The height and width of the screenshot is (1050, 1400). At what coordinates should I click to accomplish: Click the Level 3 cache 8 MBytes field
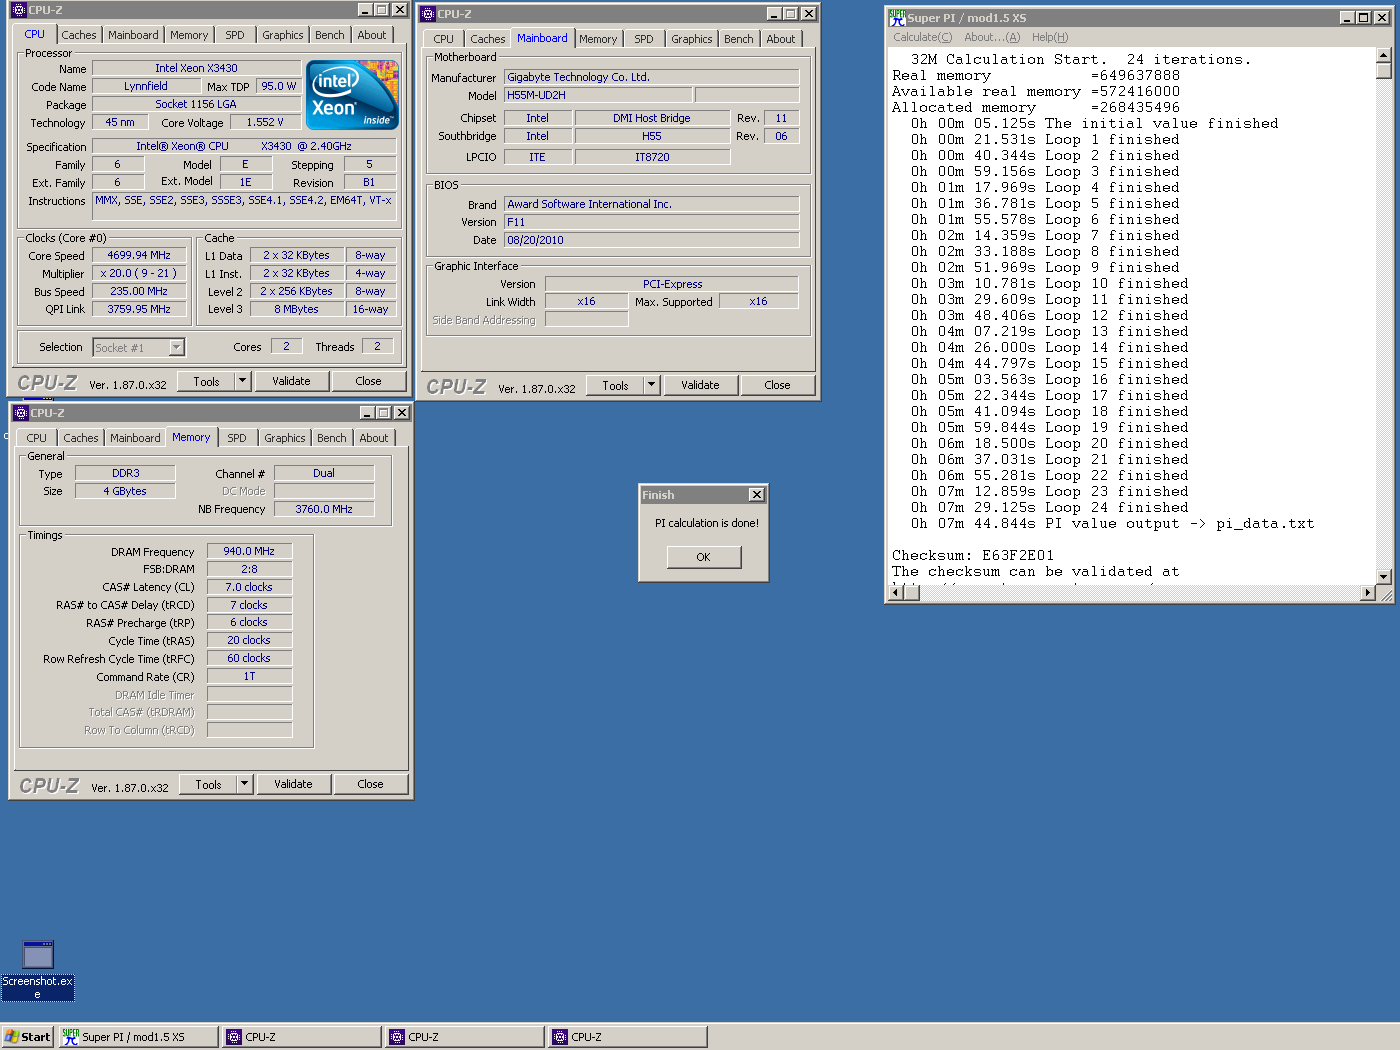[x=297, y=309]
